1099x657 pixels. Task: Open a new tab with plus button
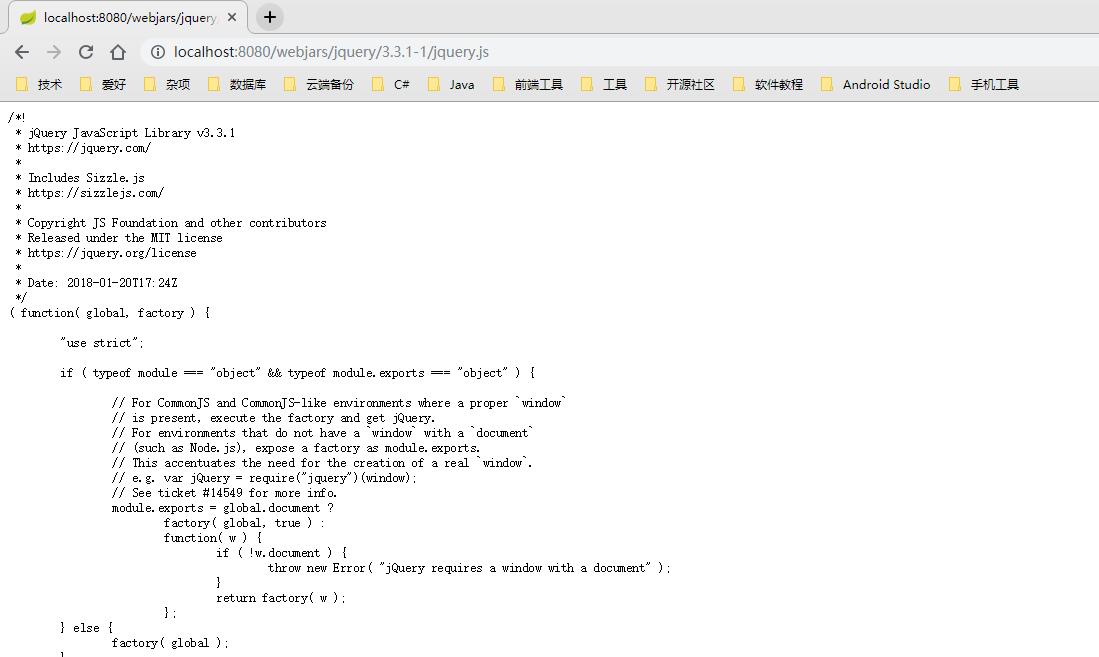click(270, 17)
